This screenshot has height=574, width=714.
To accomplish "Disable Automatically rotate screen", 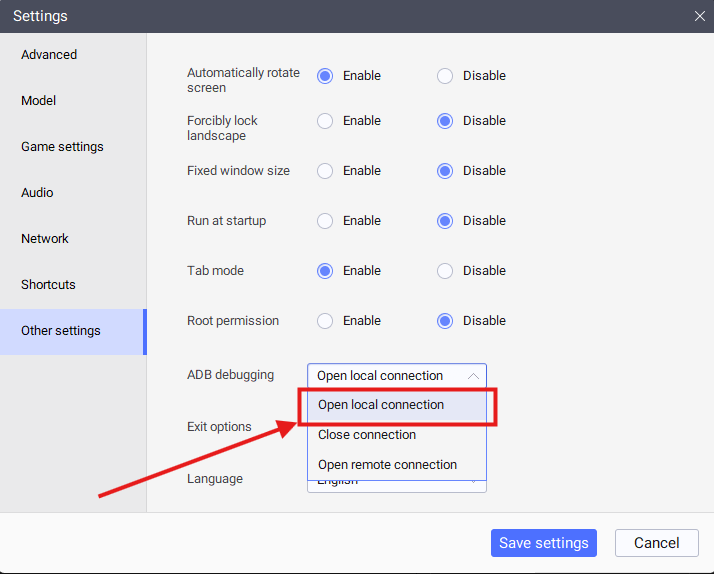I will (445, 76).
